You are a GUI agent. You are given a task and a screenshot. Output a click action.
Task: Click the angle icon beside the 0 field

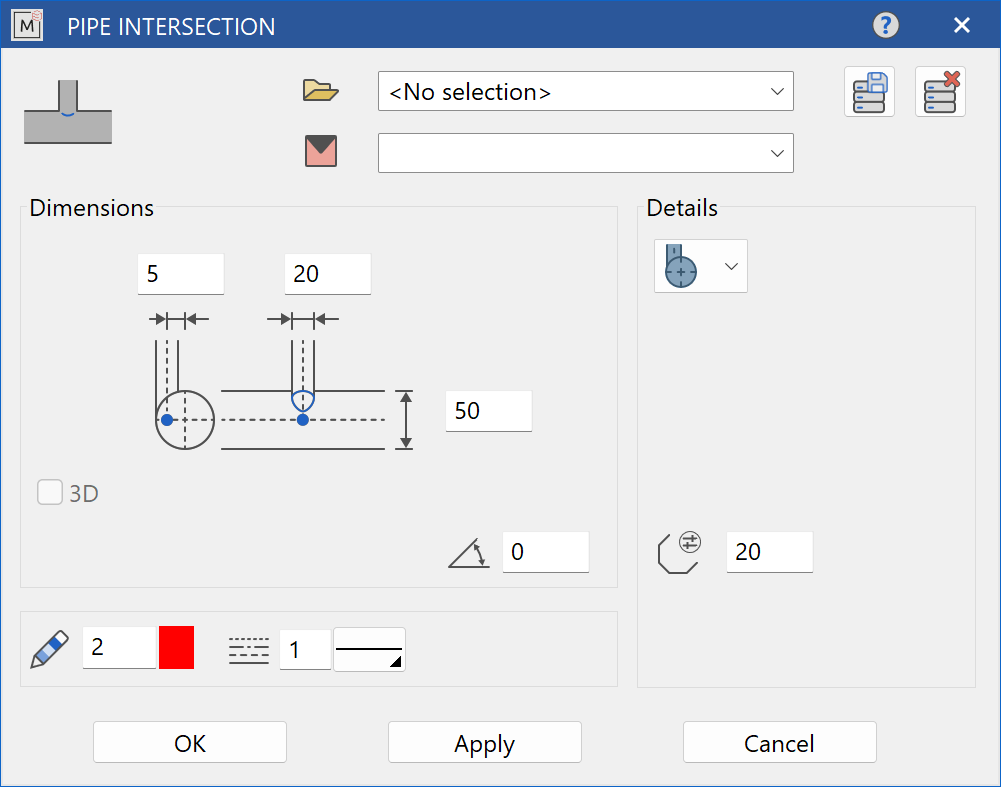pyautogui.click(x=469, y=553)
